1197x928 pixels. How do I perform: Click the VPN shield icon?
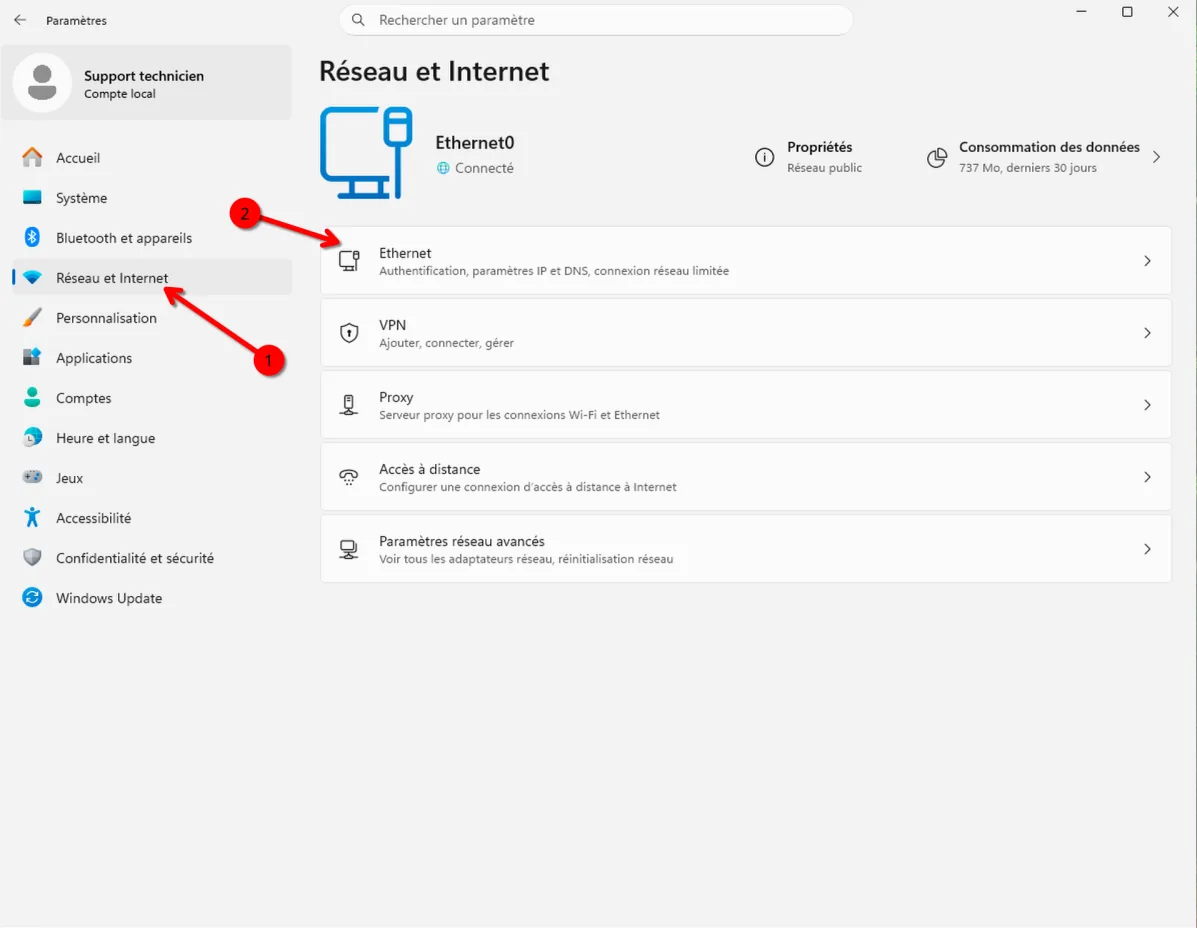tap(349, 333)
